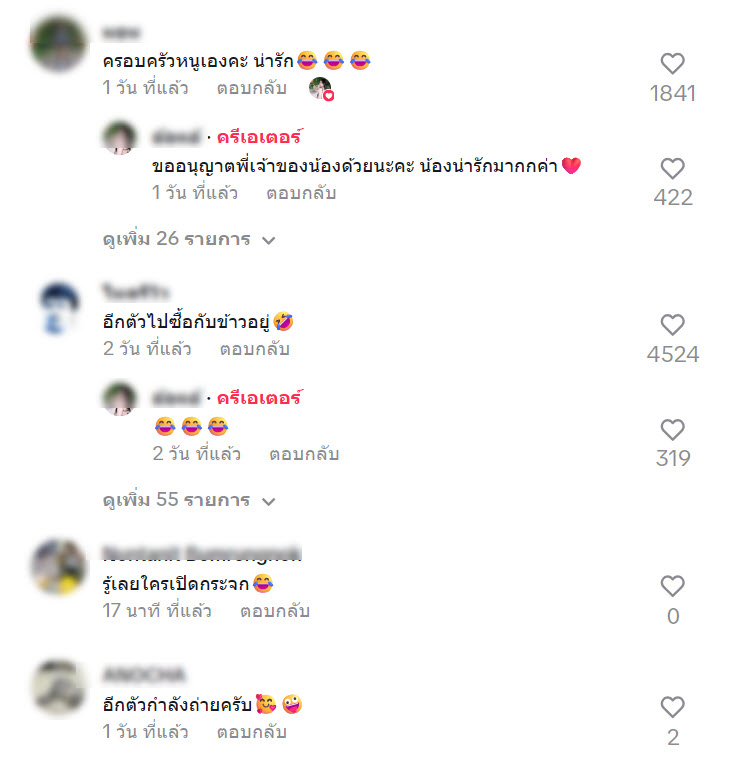Click the chevron beside ดูเพิ่ม 55 รายการ
Screen dimensions: 733x757
268,502
